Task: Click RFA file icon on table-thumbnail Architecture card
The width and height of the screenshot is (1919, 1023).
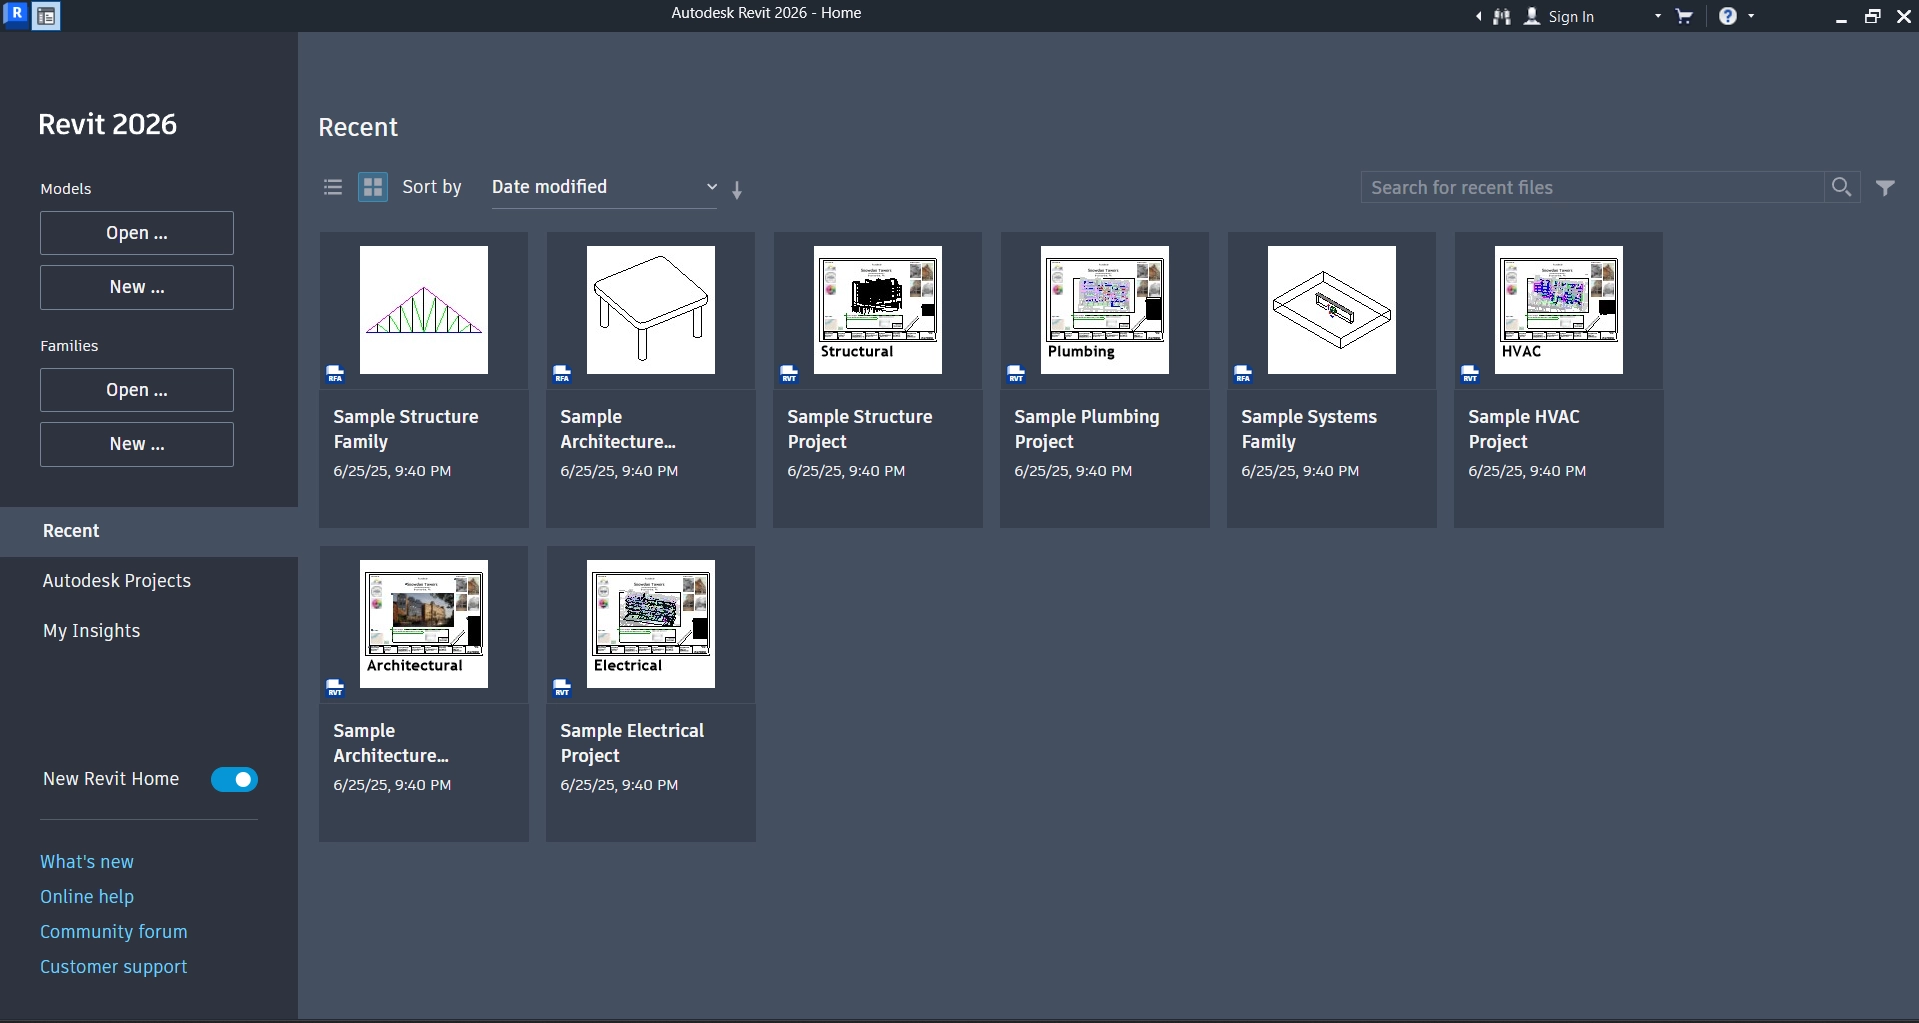Action: (x=562, y=374)
